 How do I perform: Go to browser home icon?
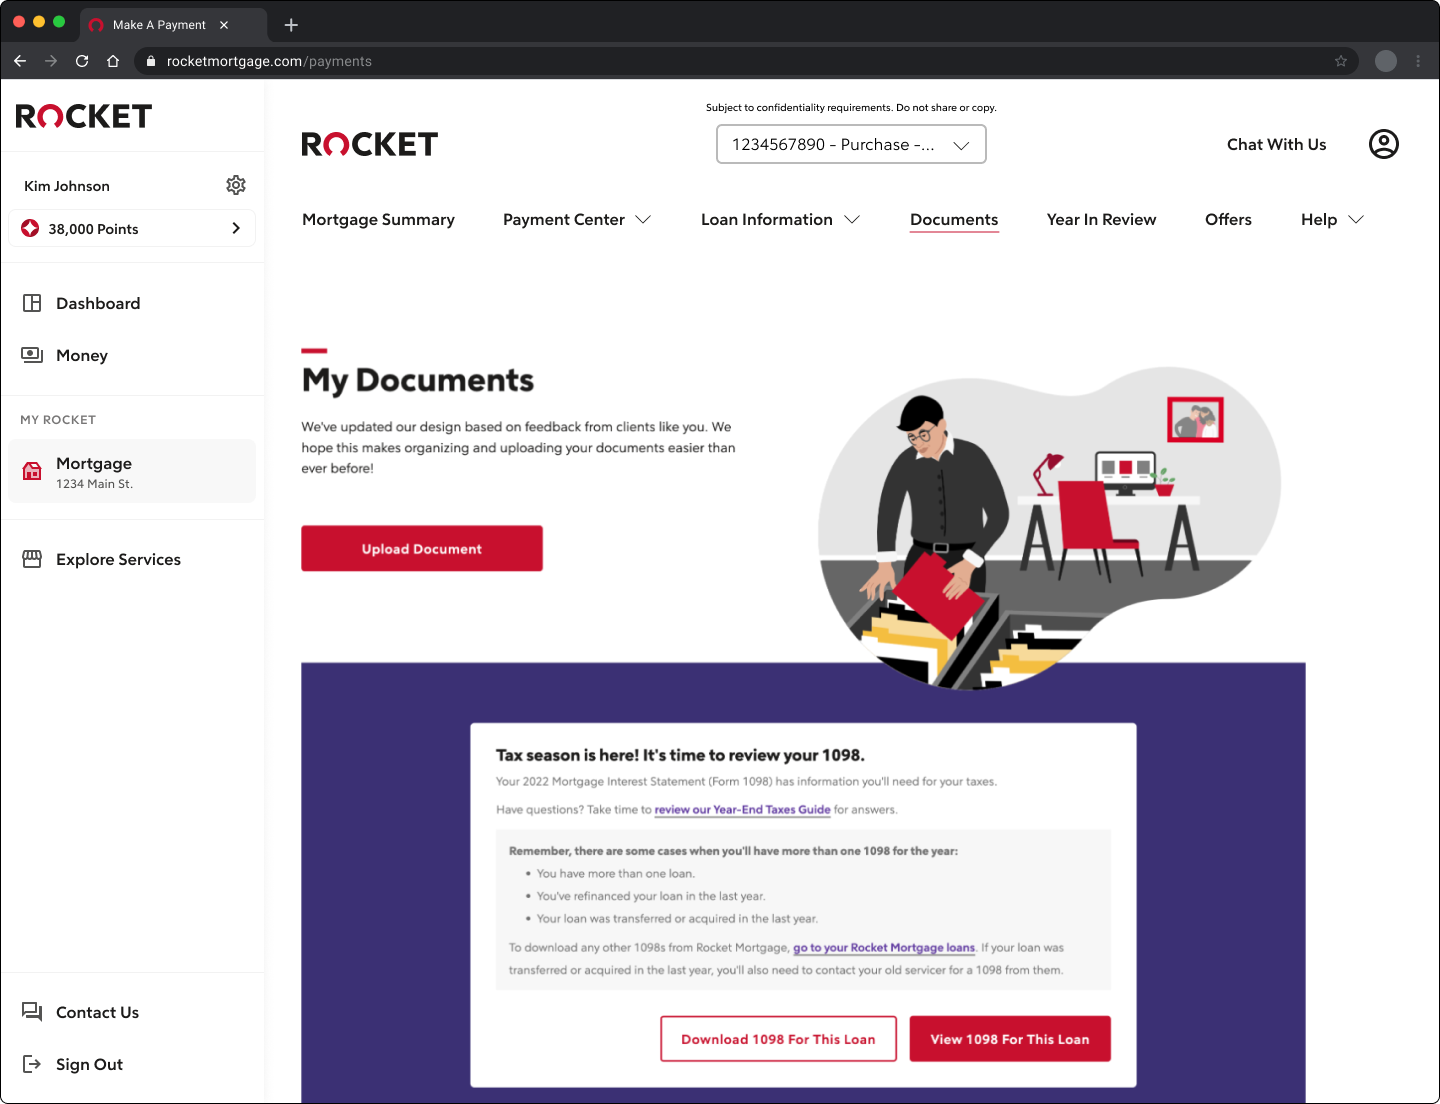point(113,61)
